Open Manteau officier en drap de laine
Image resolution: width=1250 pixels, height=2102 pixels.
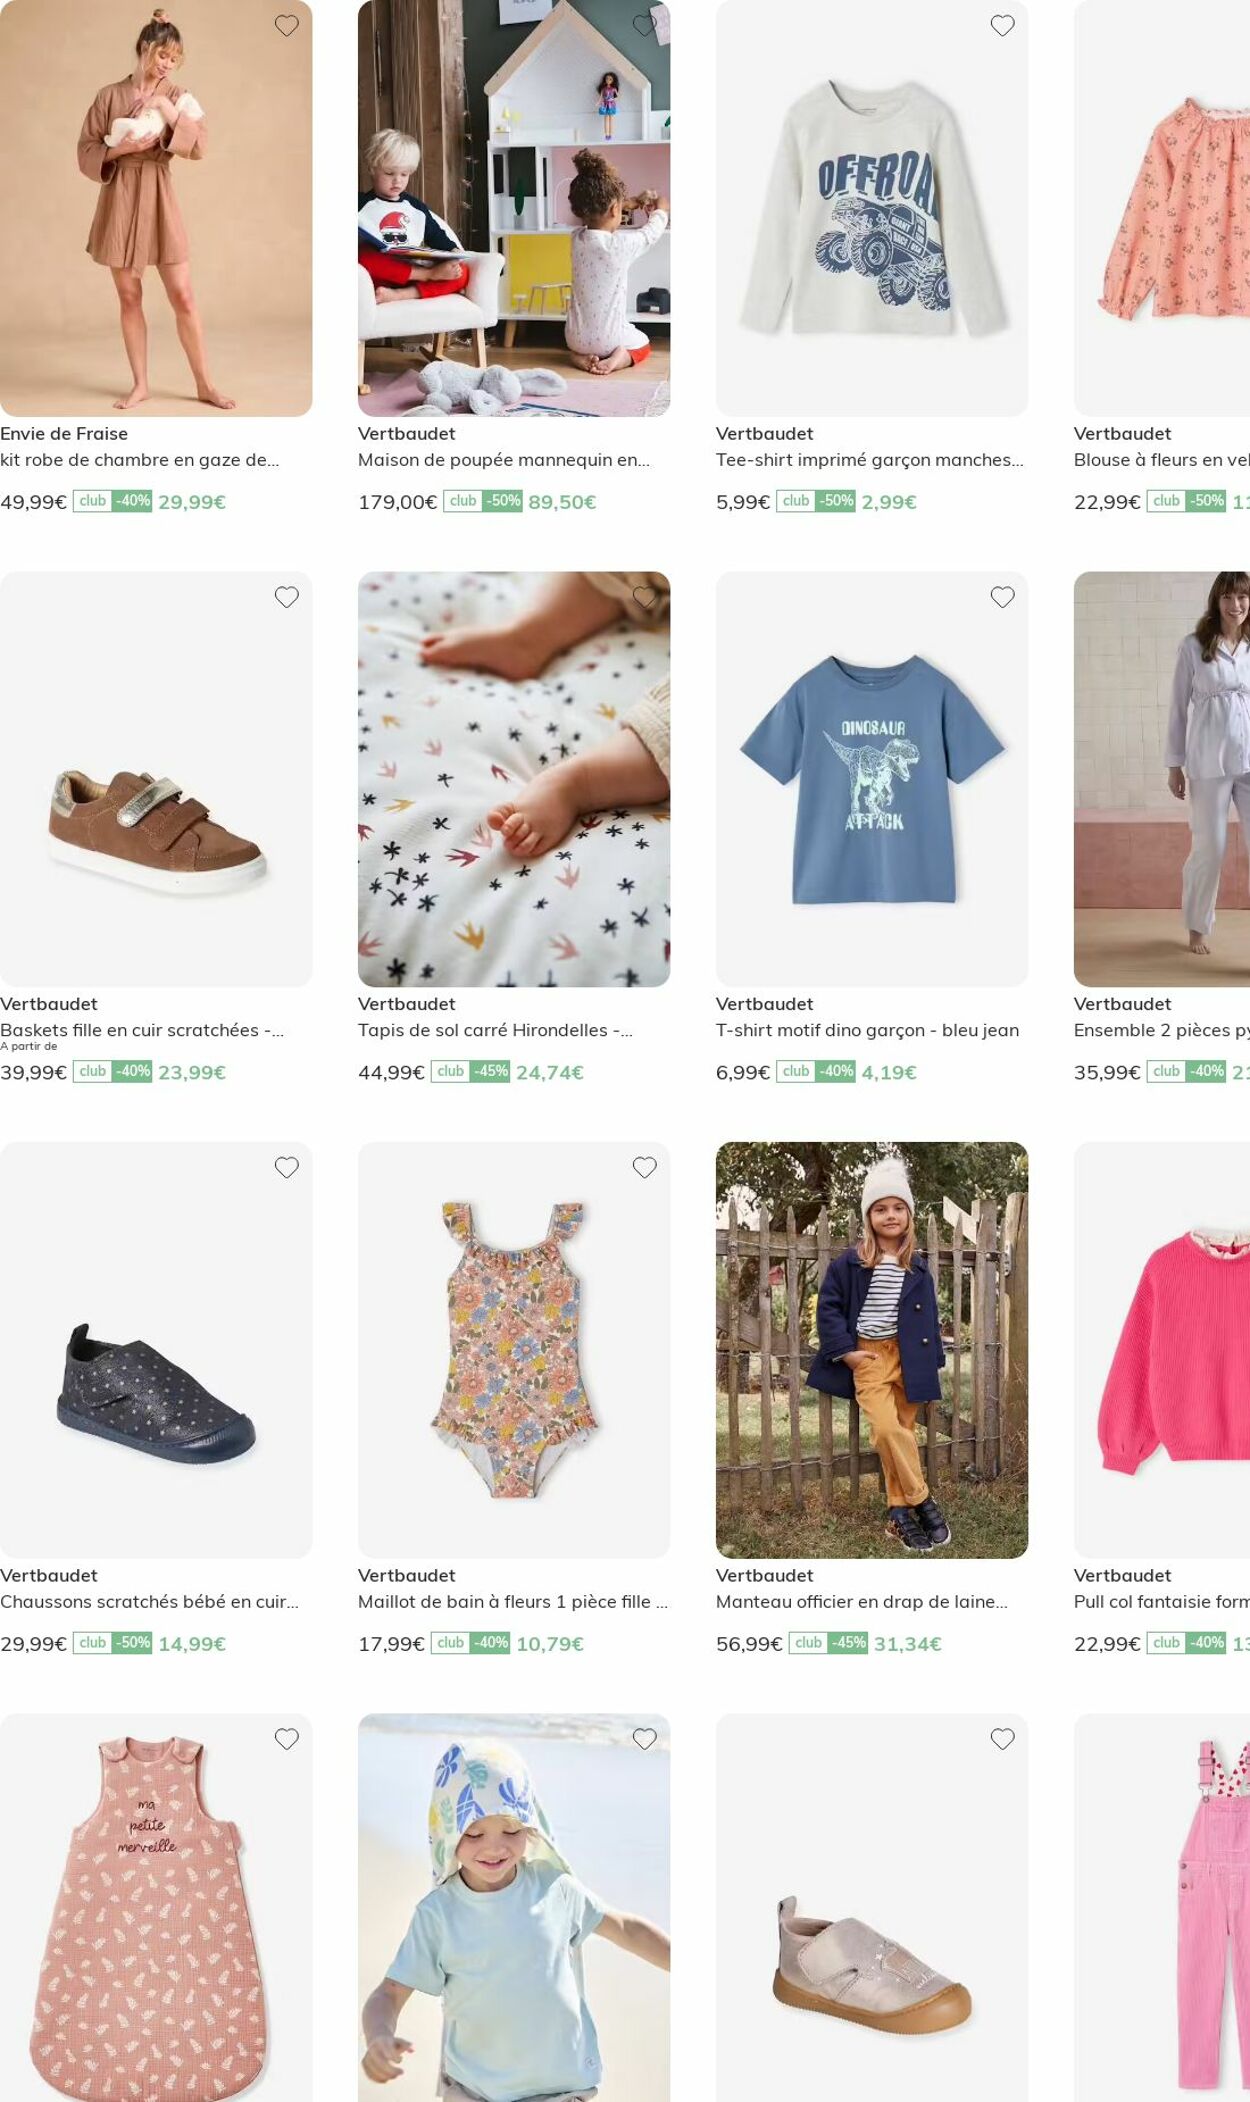(862, 1601)
